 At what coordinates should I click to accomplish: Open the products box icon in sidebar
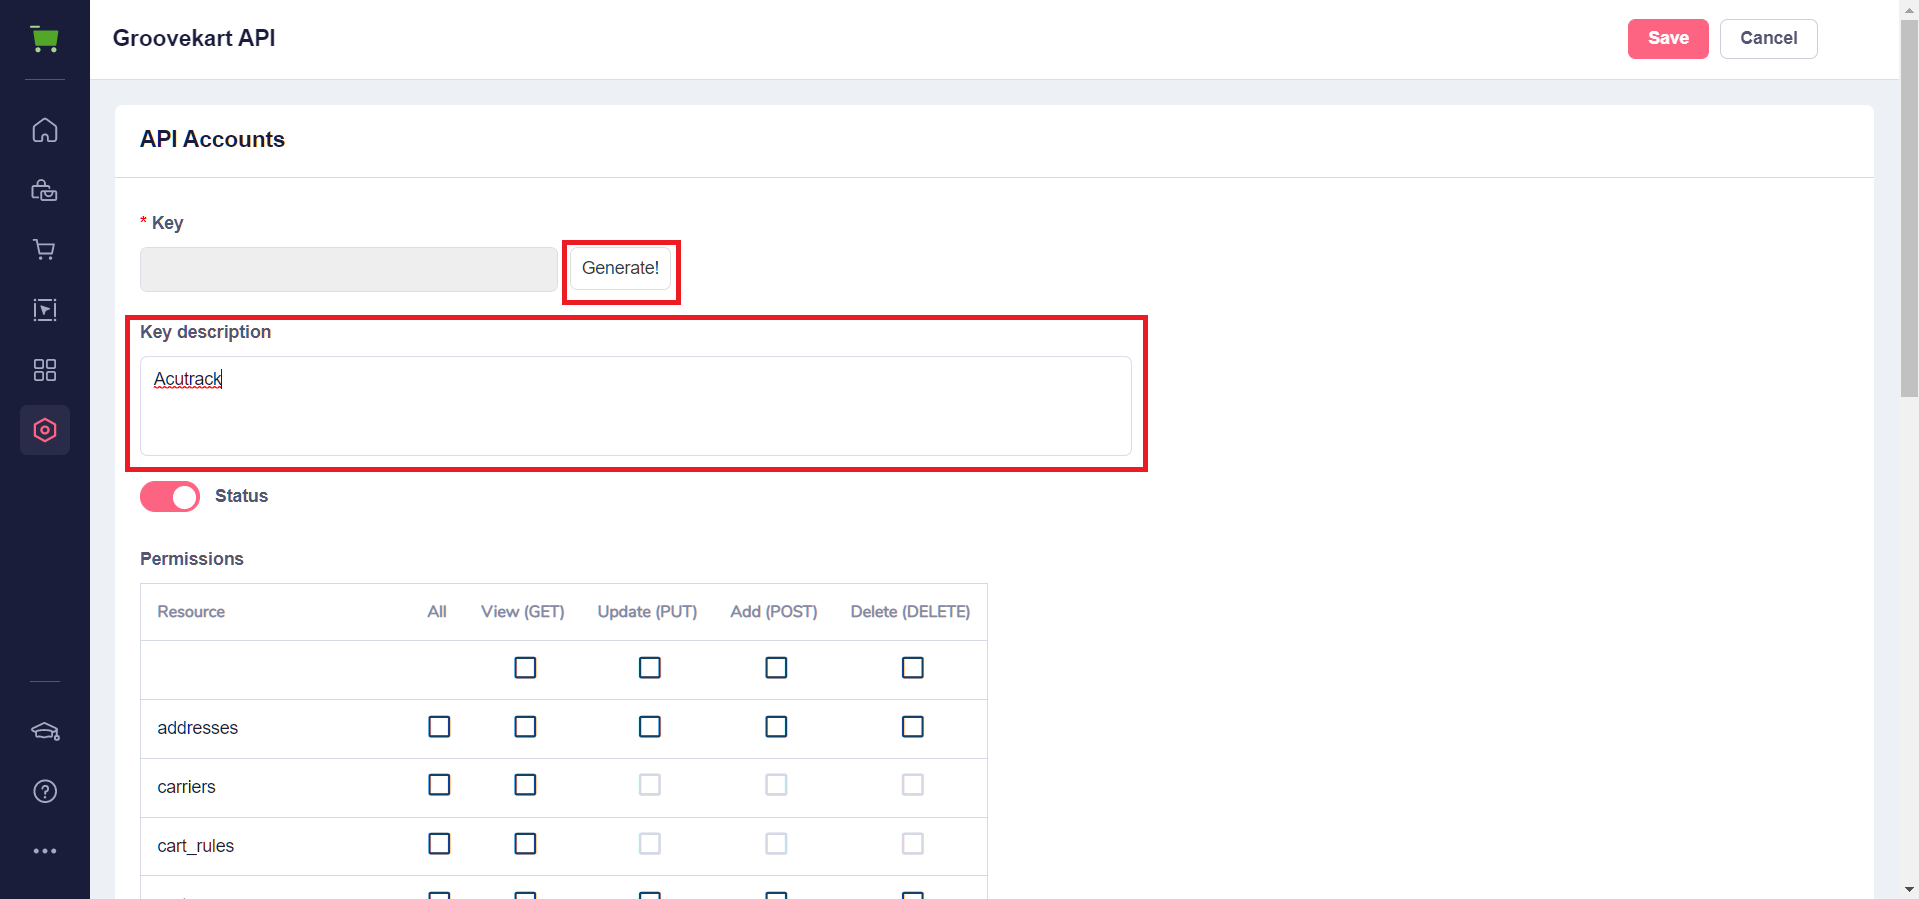tap(45, 190)
